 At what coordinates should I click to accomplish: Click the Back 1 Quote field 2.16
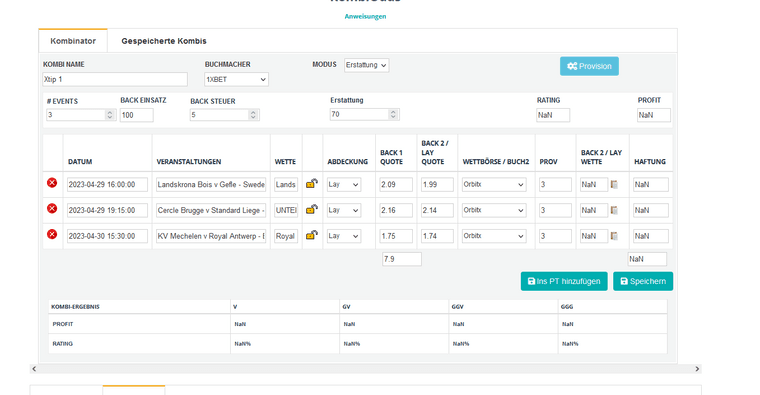click(x=396, y=210)
